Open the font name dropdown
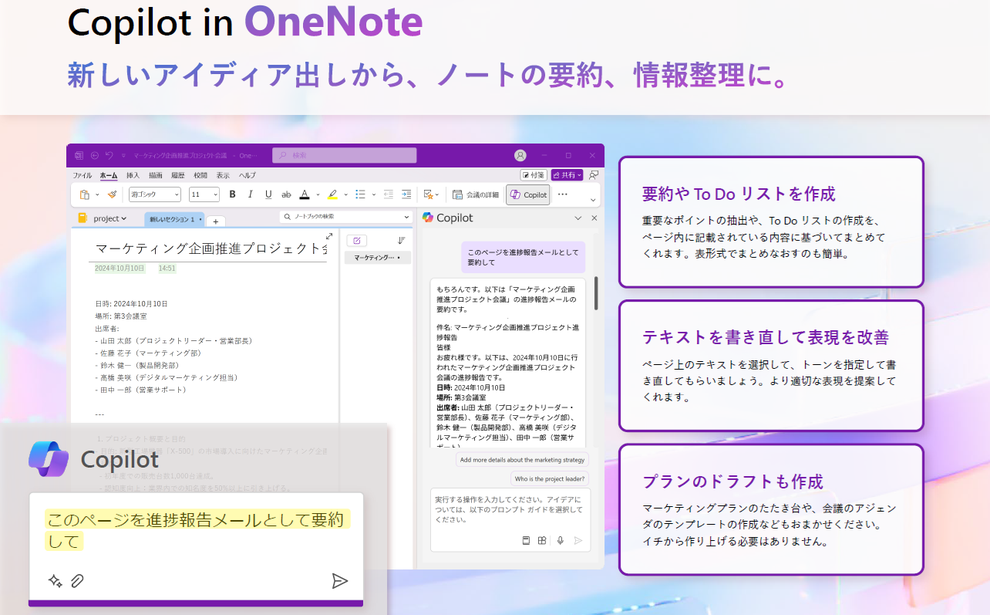 coord(155,194)
